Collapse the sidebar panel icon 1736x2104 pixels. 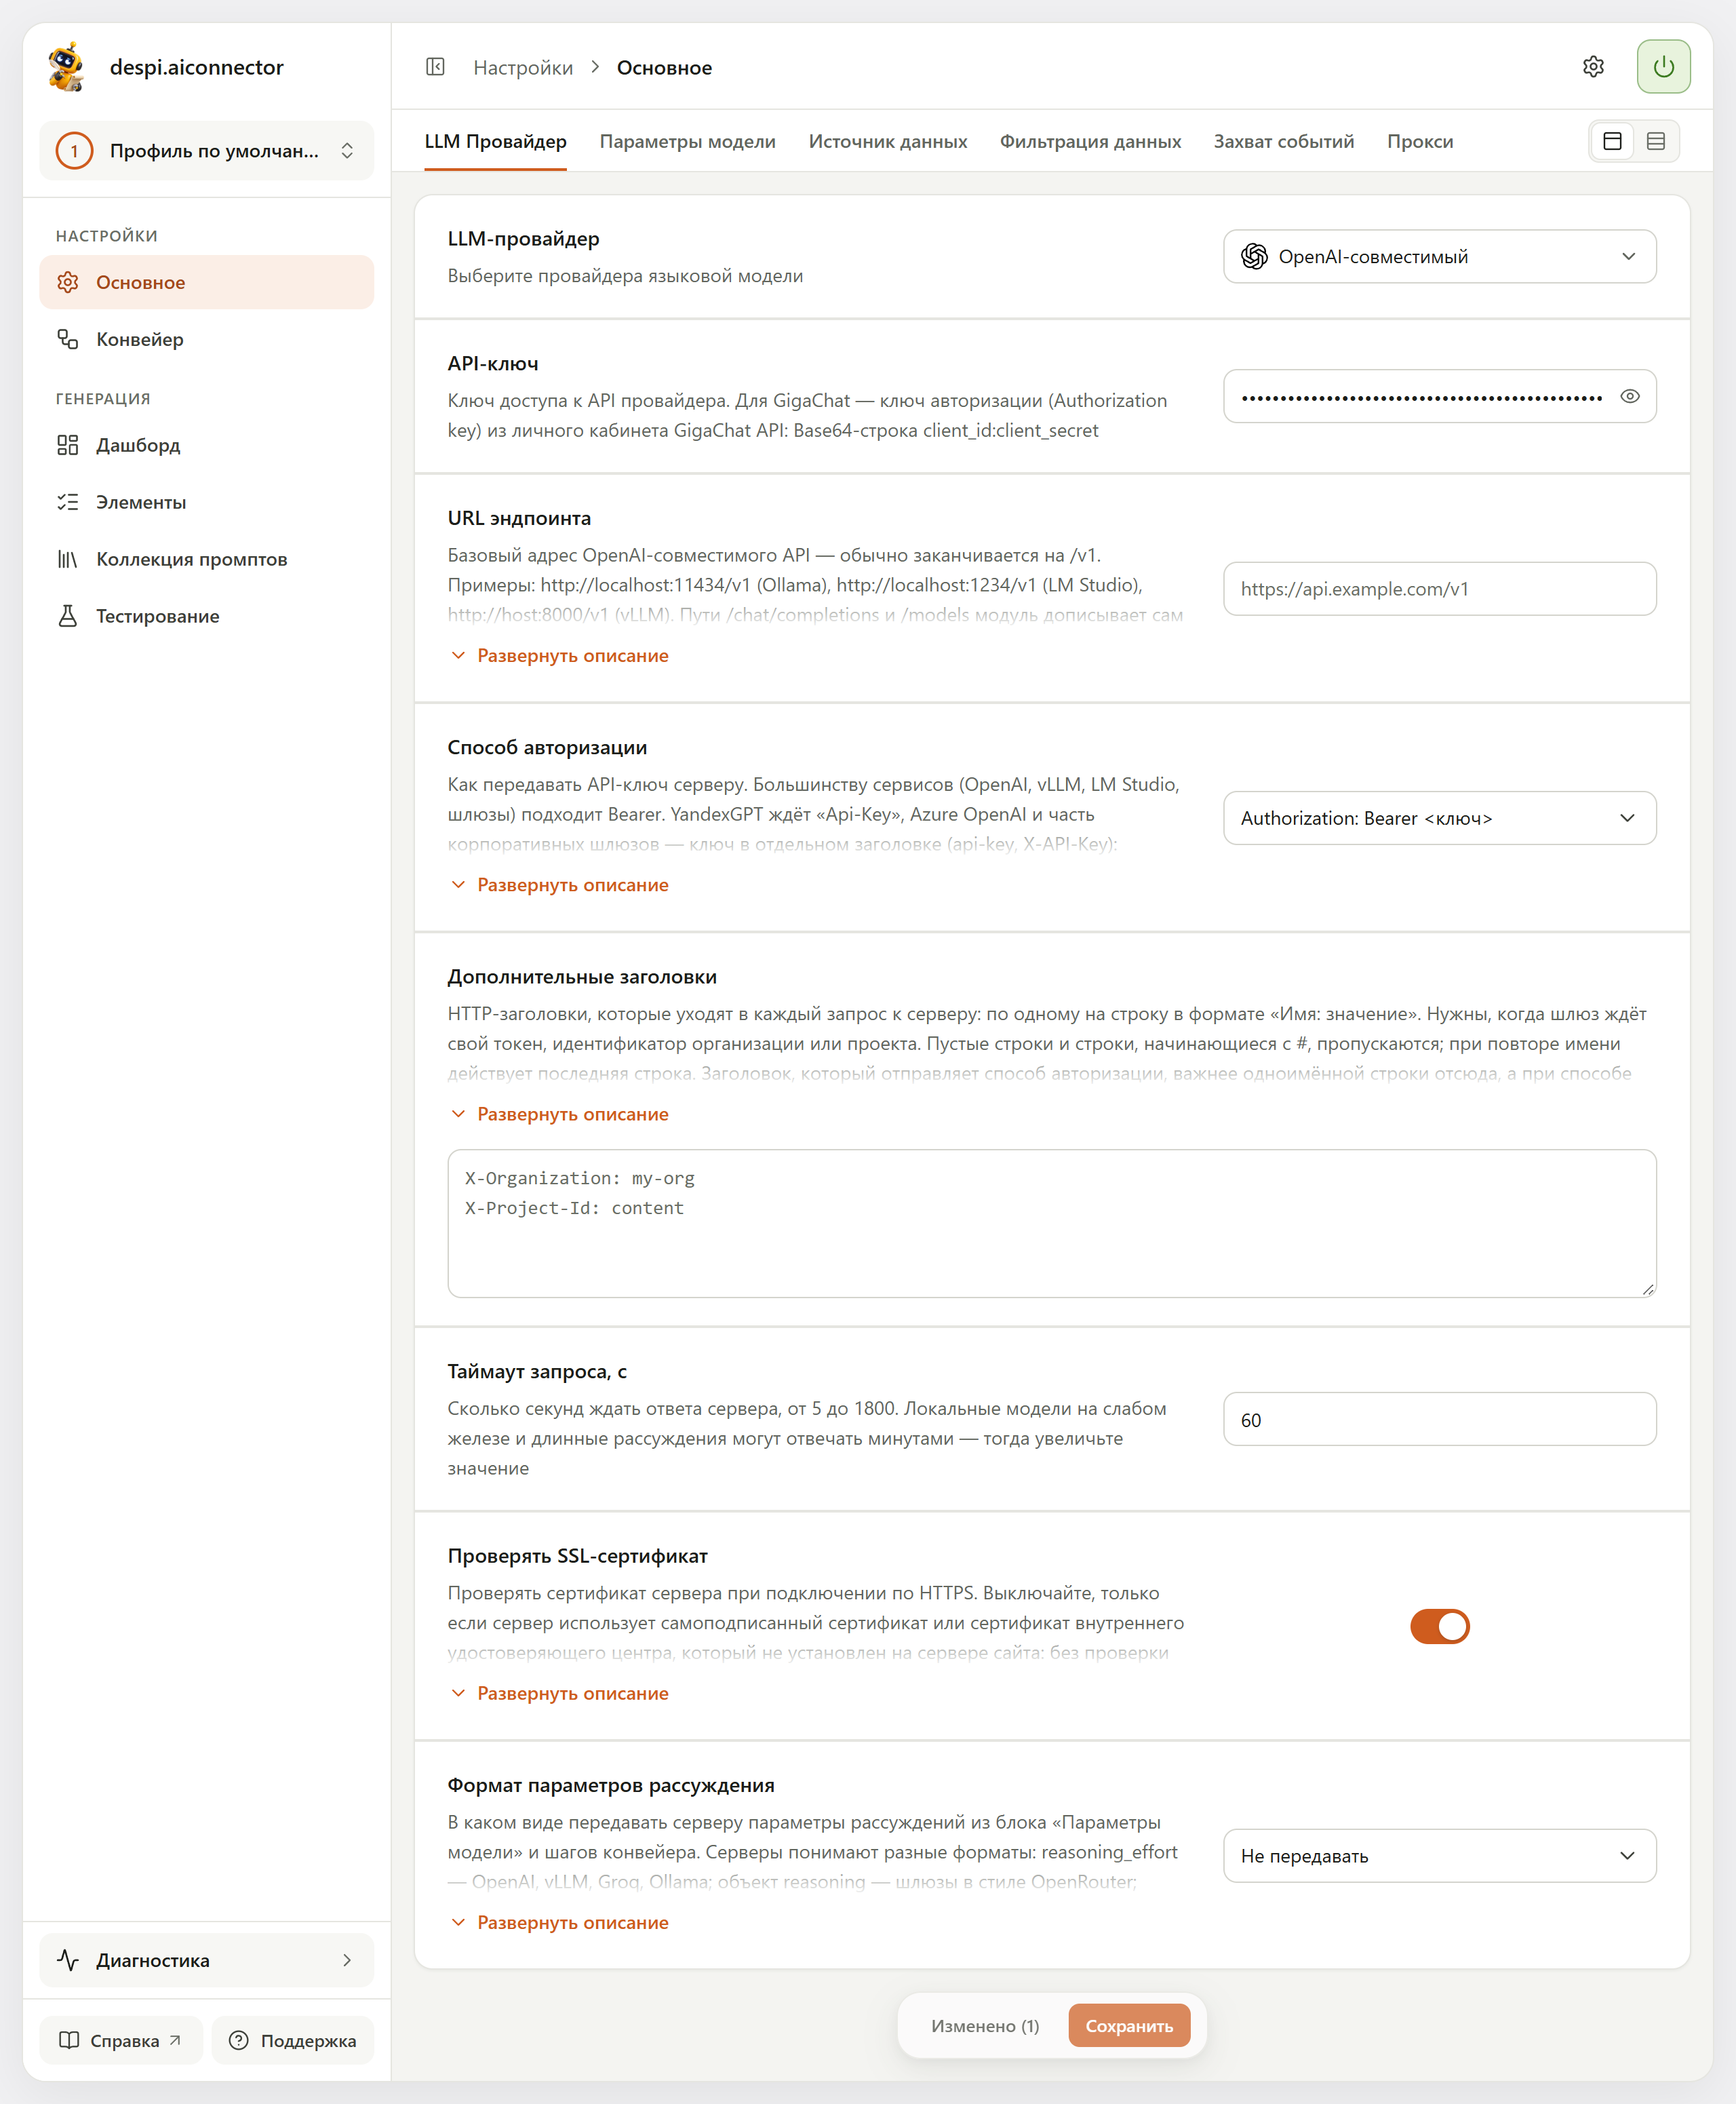point(435,67)
